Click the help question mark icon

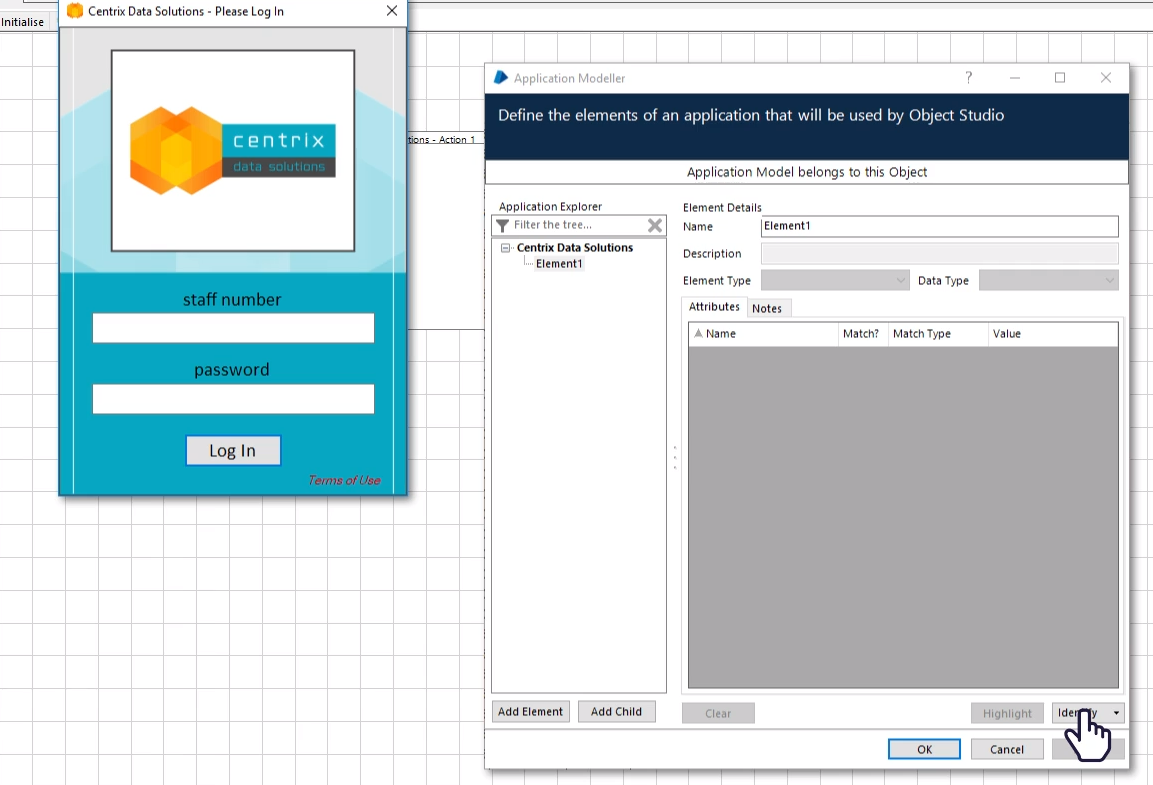point(968,77)
